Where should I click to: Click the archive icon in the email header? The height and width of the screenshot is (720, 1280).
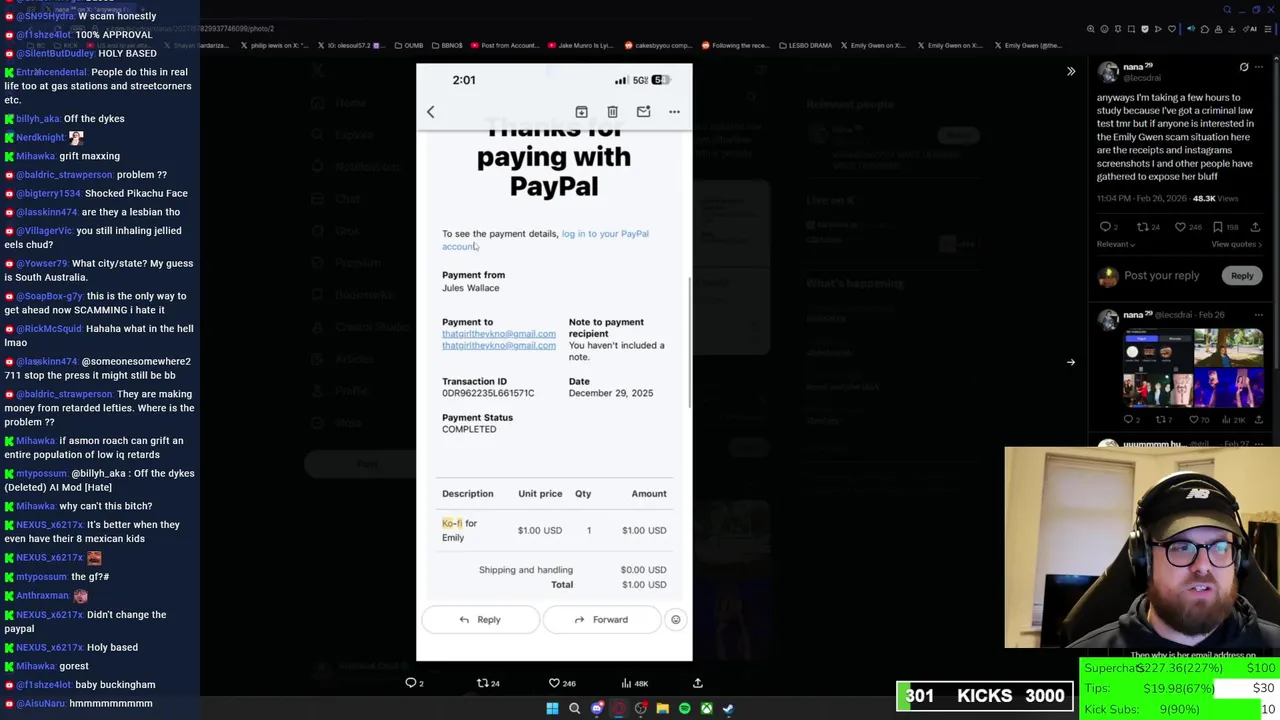[581, 112]
